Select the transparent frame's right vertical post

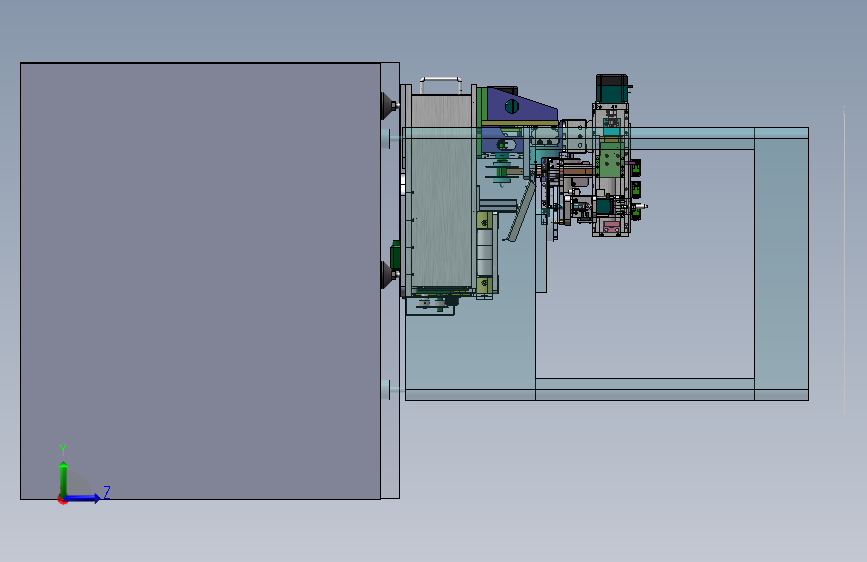point(781,264)
